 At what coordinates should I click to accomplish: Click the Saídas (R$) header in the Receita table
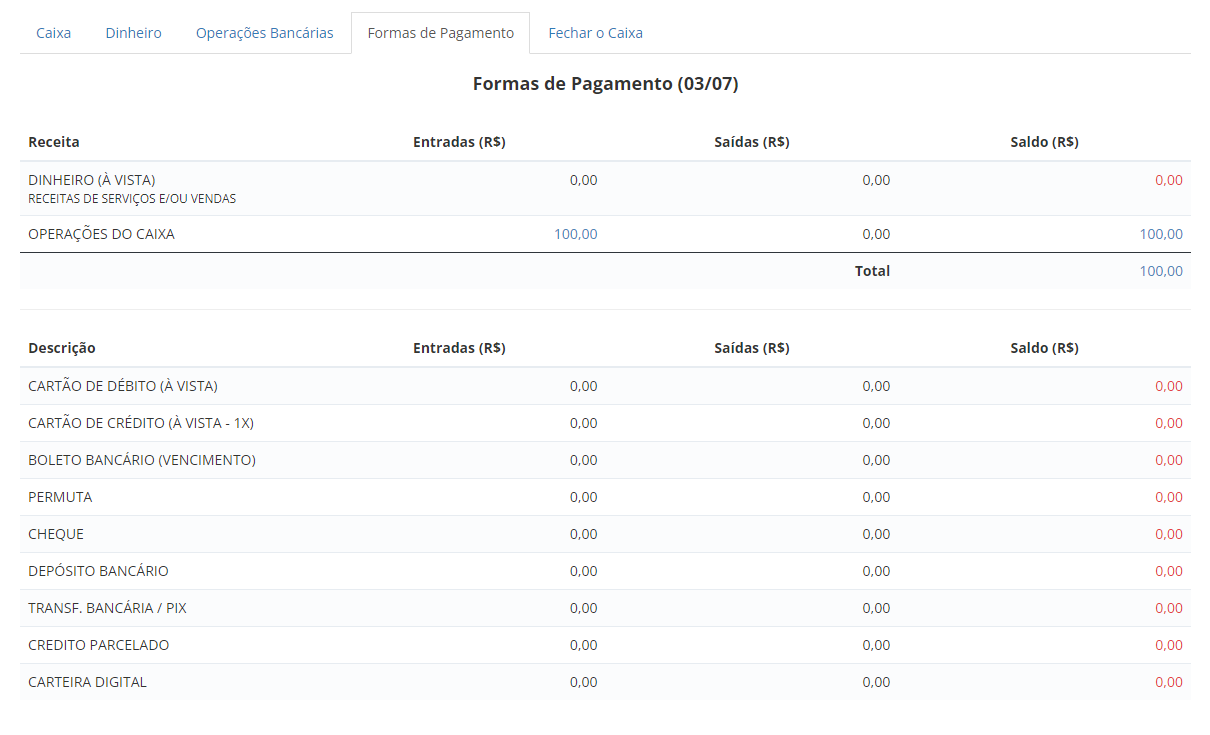pyautogui.click(x=752, y=142)
